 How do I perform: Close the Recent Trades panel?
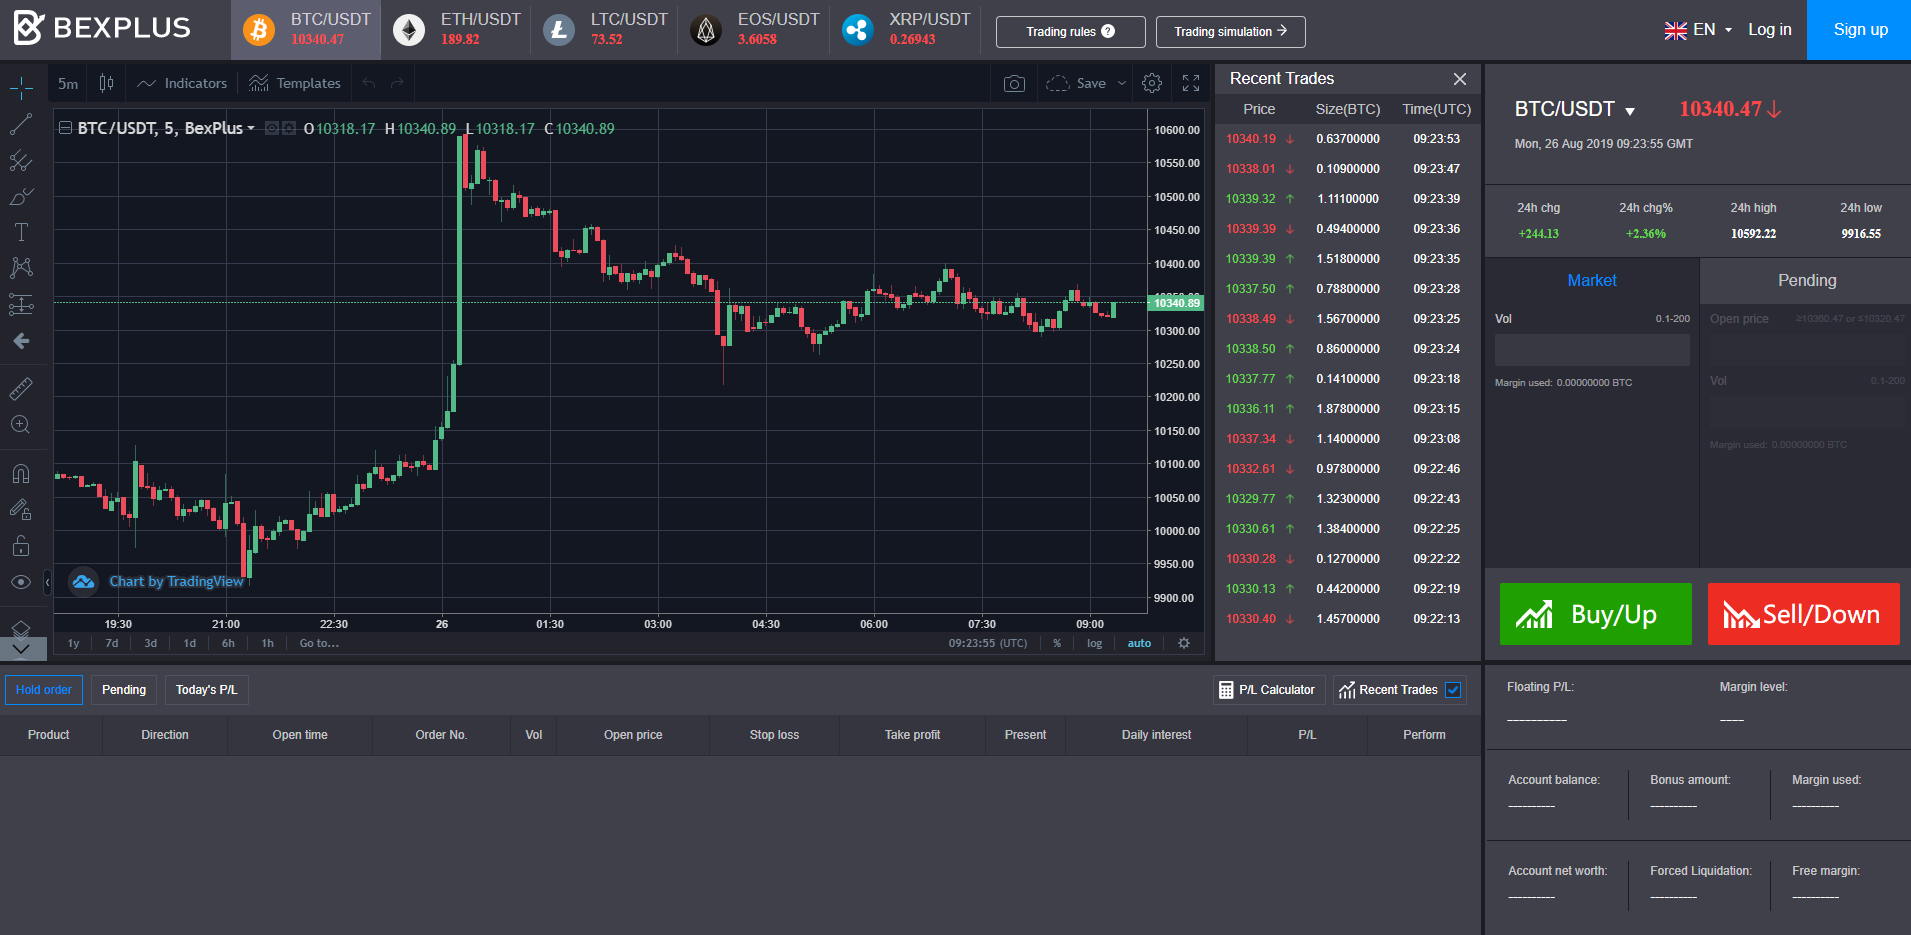1460,79
